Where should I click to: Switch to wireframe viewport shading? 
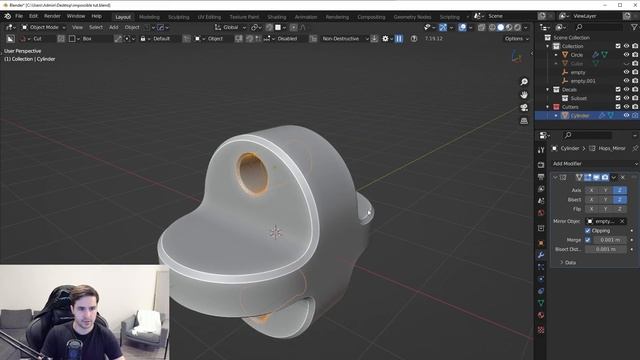coord(492,27)
